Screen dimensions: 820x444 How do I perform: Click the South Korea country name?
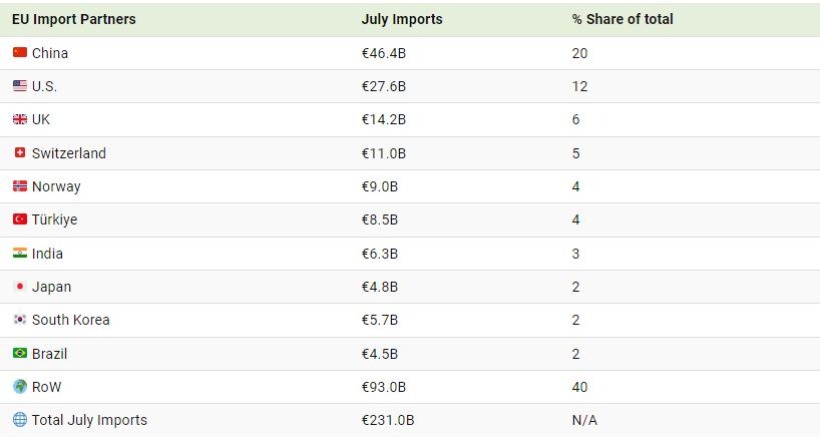(x=71, y=320)
